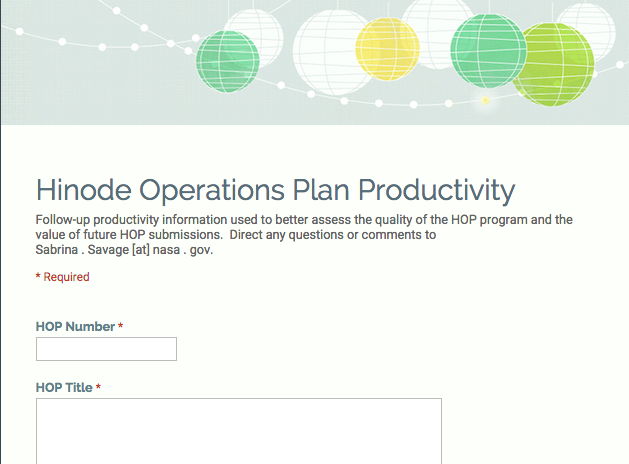This screenshot has width=629, height=464.
Task: Focus the HOP Title text area
Action: (x=238, y=430)
